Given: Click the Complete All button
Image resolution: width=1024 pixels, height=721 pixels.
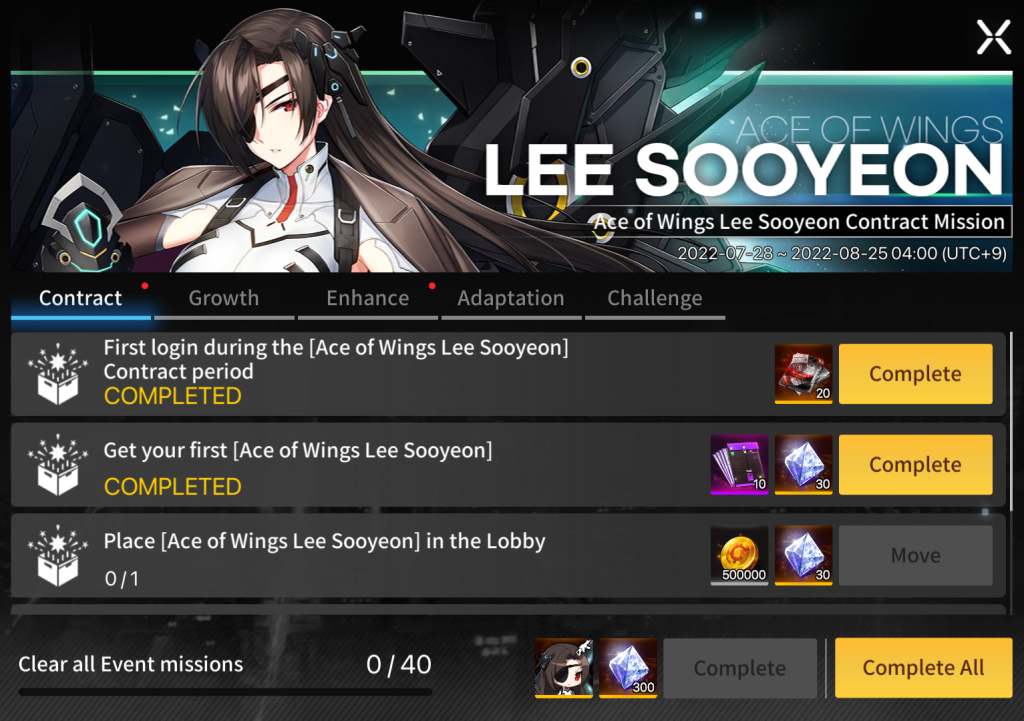Looking at the screenshot, I should click(923, 668).
